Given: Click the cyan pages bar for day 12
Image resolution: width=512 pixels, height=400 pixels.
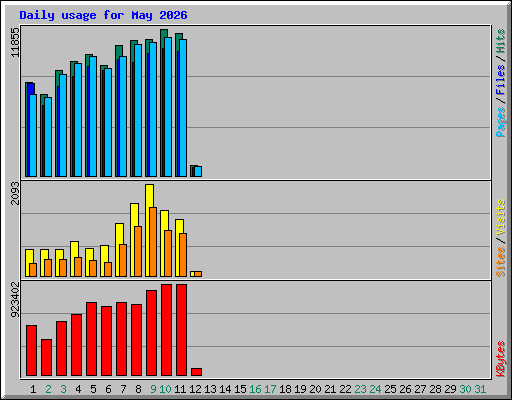Looking at the screenshot, I should point(198,171).
